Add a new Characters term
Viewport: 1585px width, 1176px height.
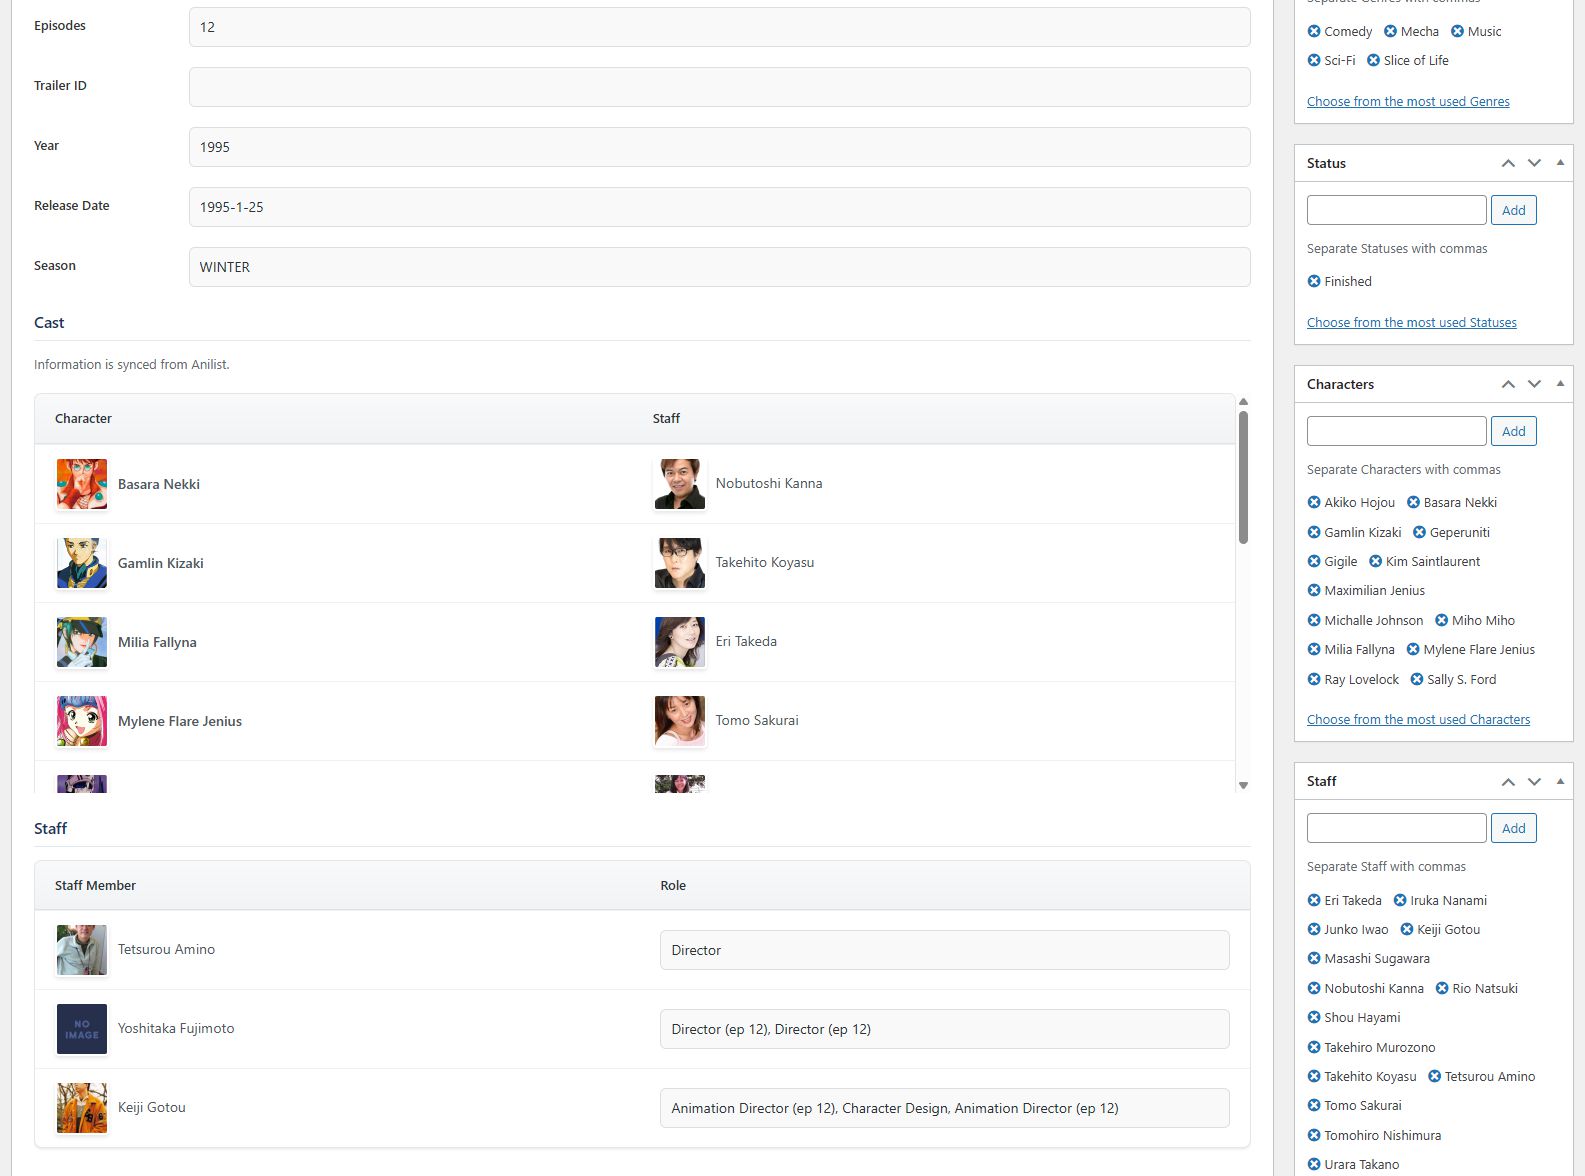tap(1514, 431)
